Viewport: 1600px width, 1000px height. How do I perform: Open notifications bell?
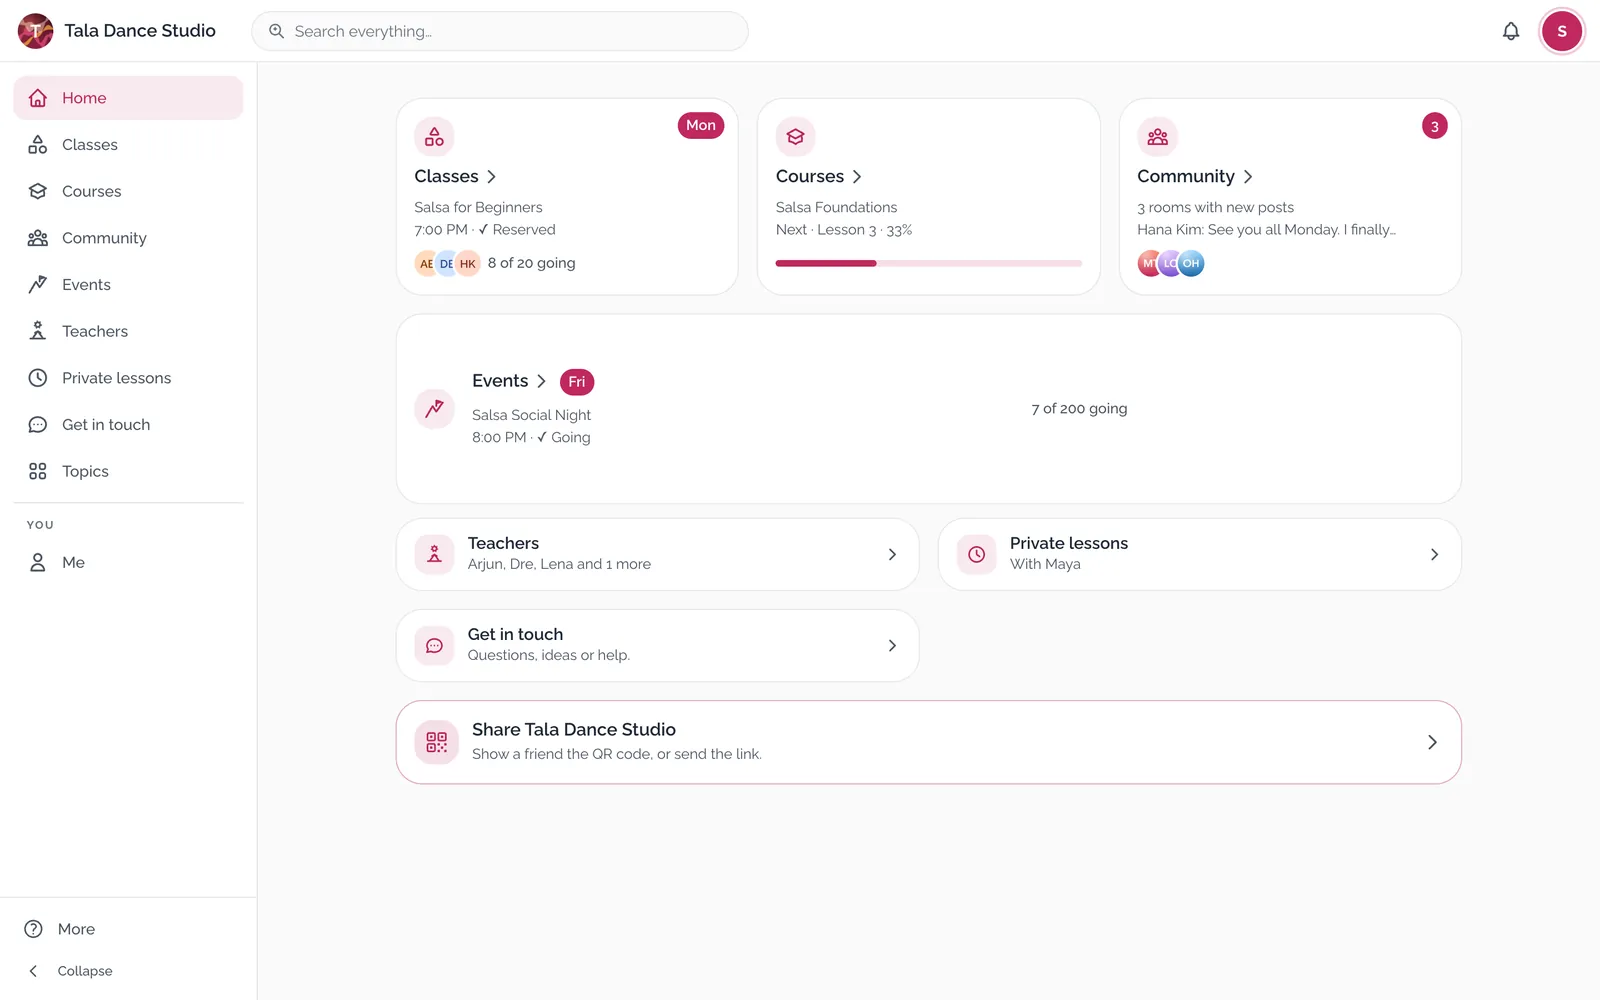[x=1511, y=31]
